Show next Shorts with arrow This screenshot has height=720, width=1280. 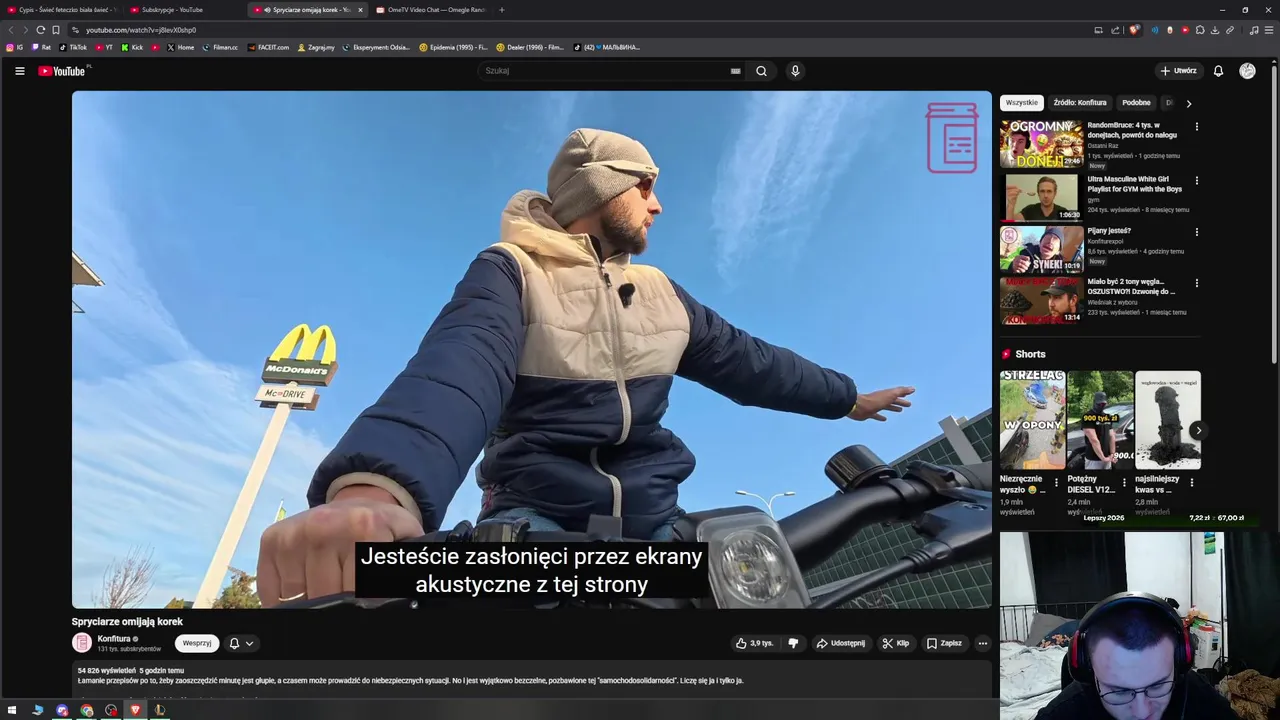pos(1198,430)
